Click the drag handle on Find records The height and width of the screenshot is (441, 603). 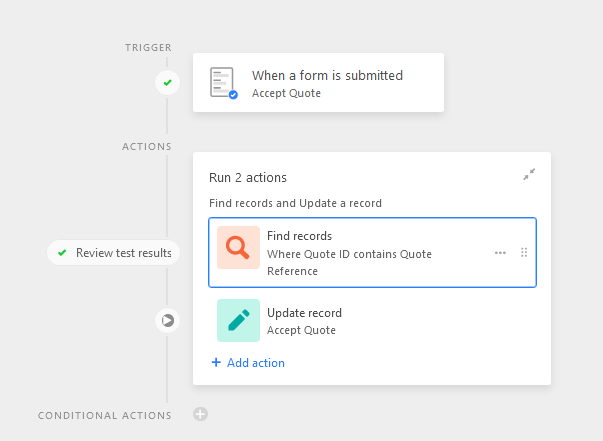tap(524, 252)
